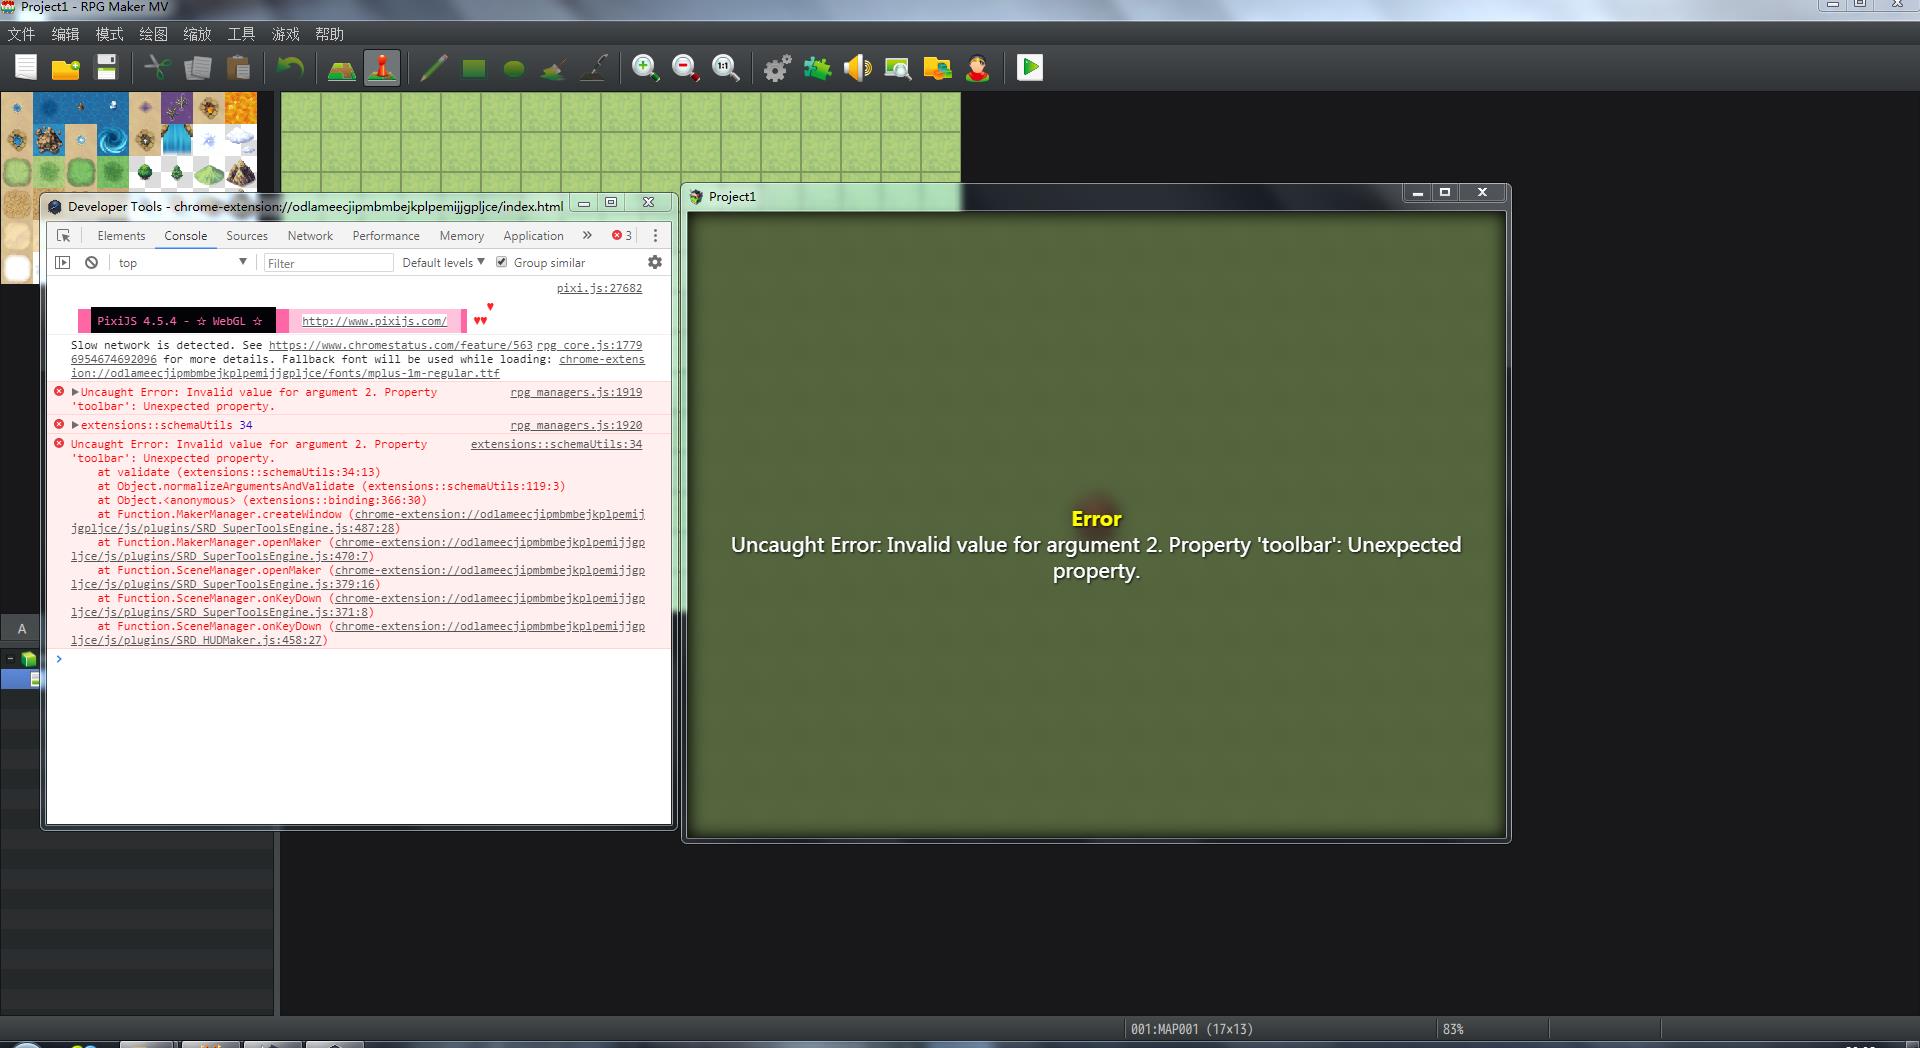Click the console Filter input field
This screenshot has width=1920, height=1048.
click(x=328, y=263)
